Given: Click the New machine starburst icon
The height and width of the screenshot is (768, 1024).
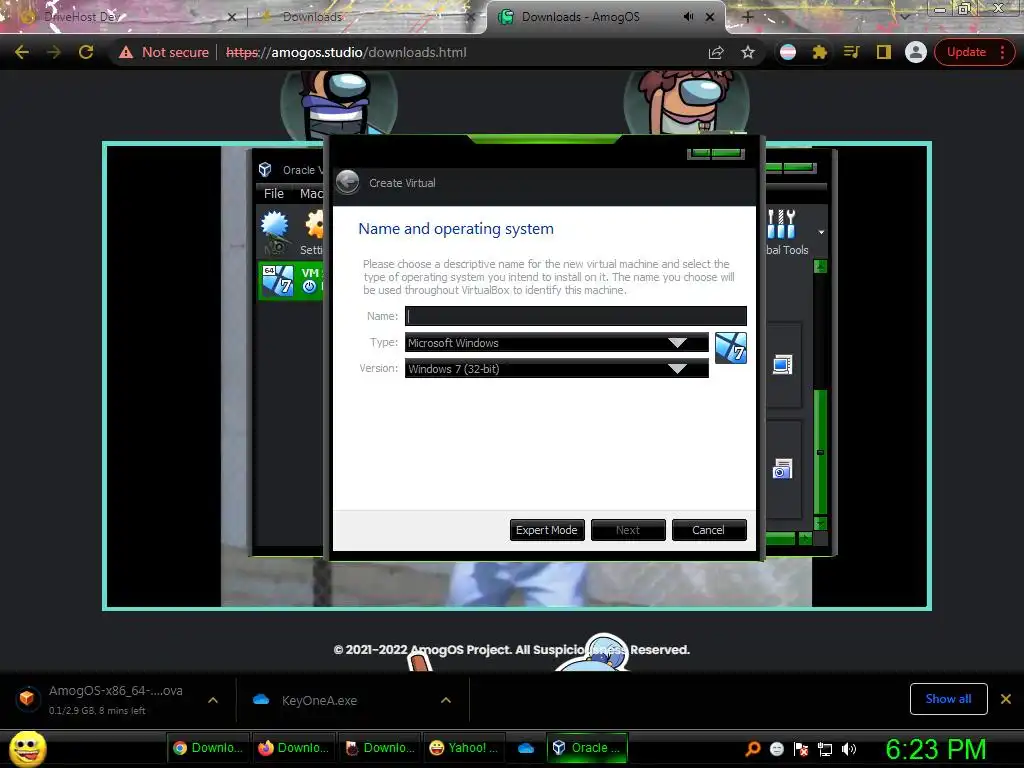Looking at the screenshot, I should point(275,232).
